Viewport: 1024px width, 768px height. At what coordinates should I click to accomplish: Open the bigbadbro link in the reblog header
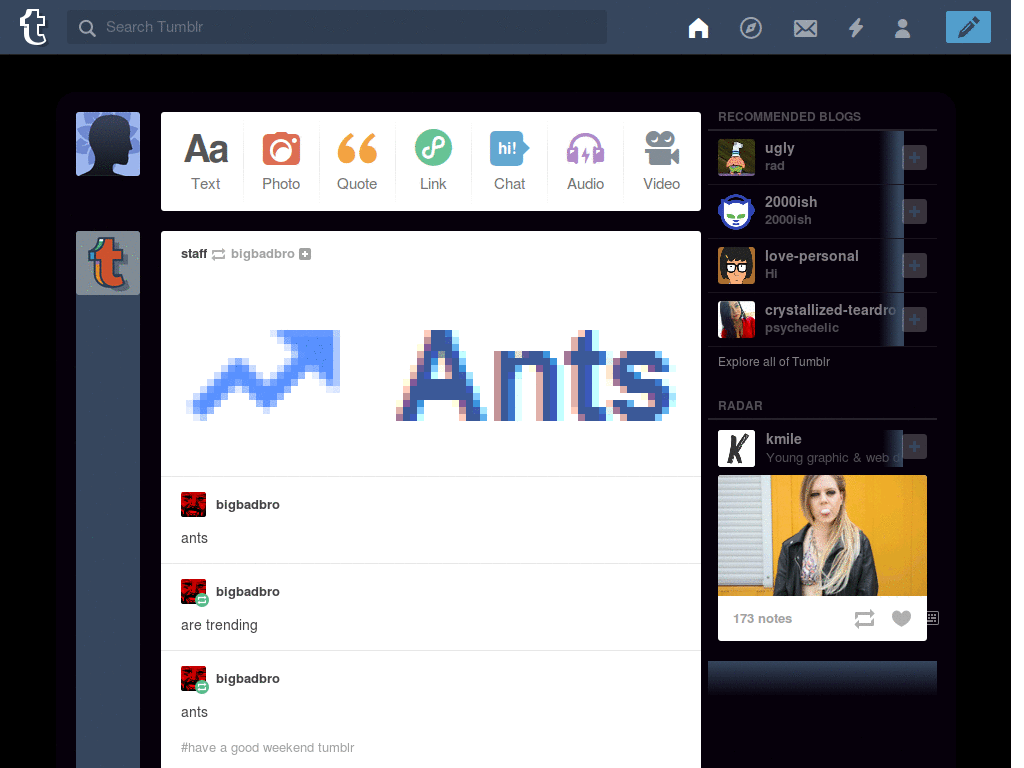(x=263, y=253)
